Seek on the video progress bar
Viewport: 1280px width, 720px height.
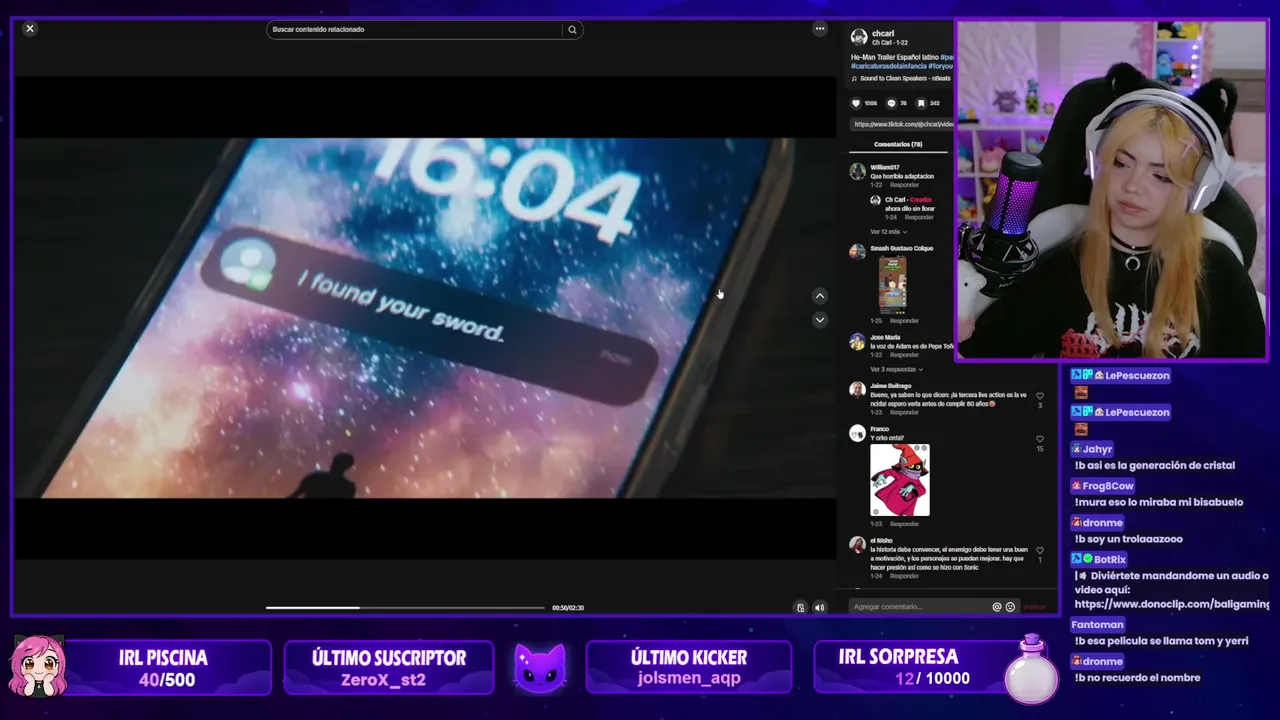(x=405, y=607)
